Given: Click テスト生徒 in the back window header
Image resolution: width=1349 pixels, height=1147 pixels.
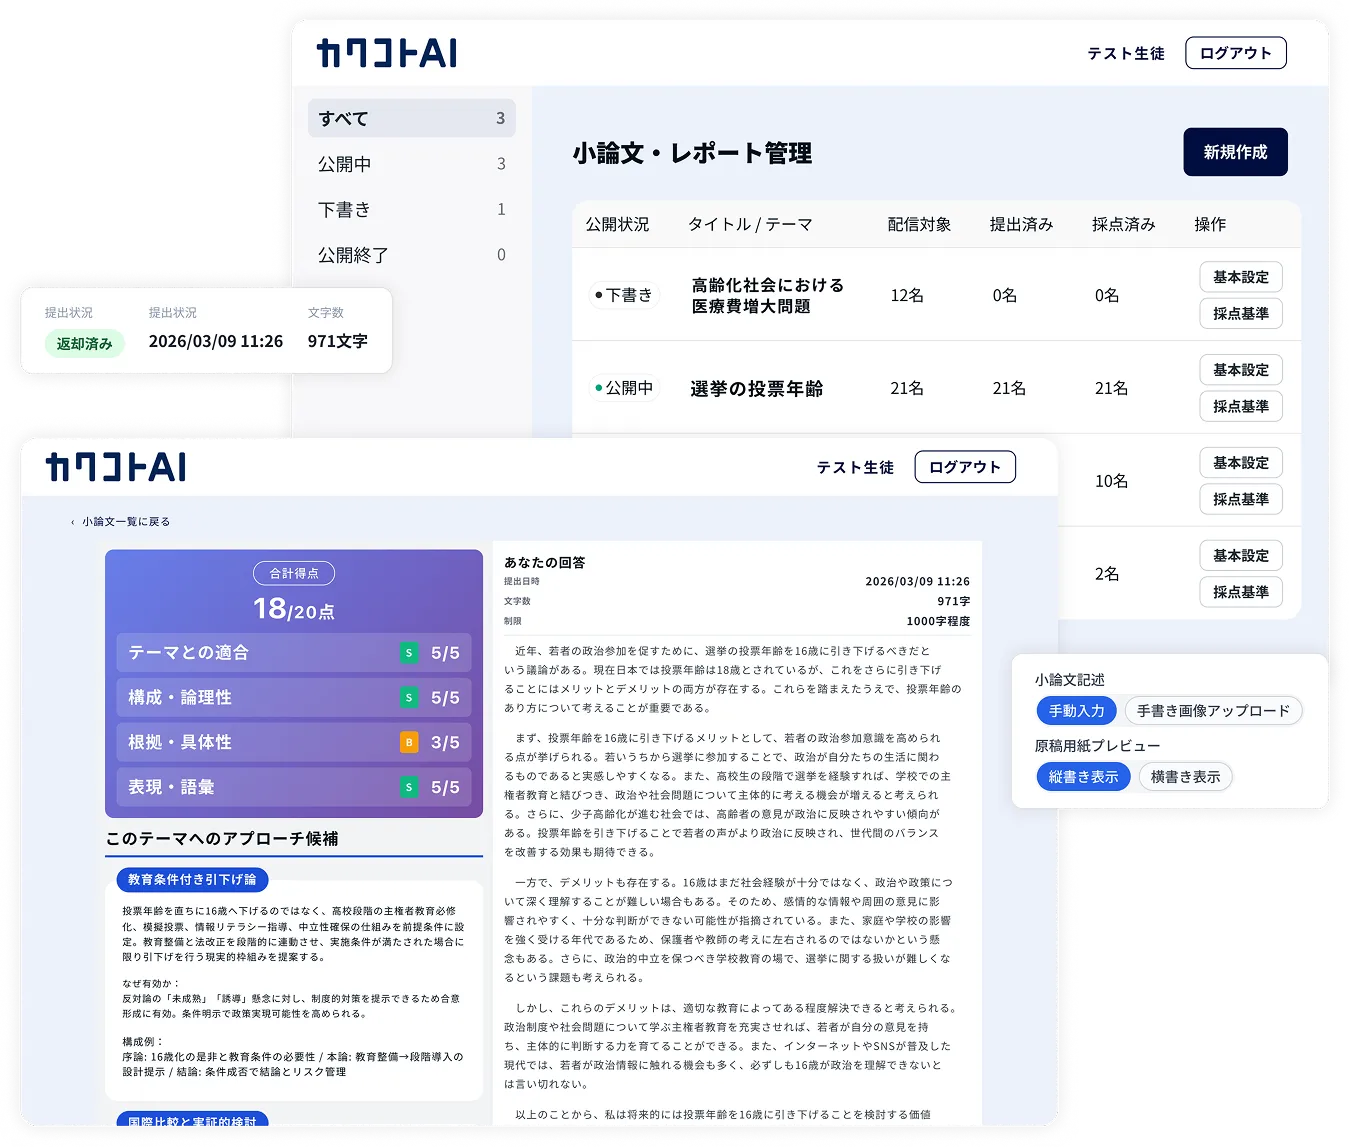Looking at the screenshot, I should [x=1126, y=53].
